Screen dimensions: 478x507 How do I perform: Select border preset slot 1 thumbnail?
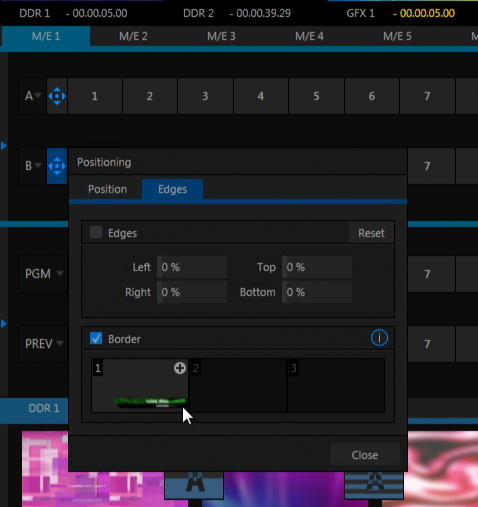coord(140,386)
